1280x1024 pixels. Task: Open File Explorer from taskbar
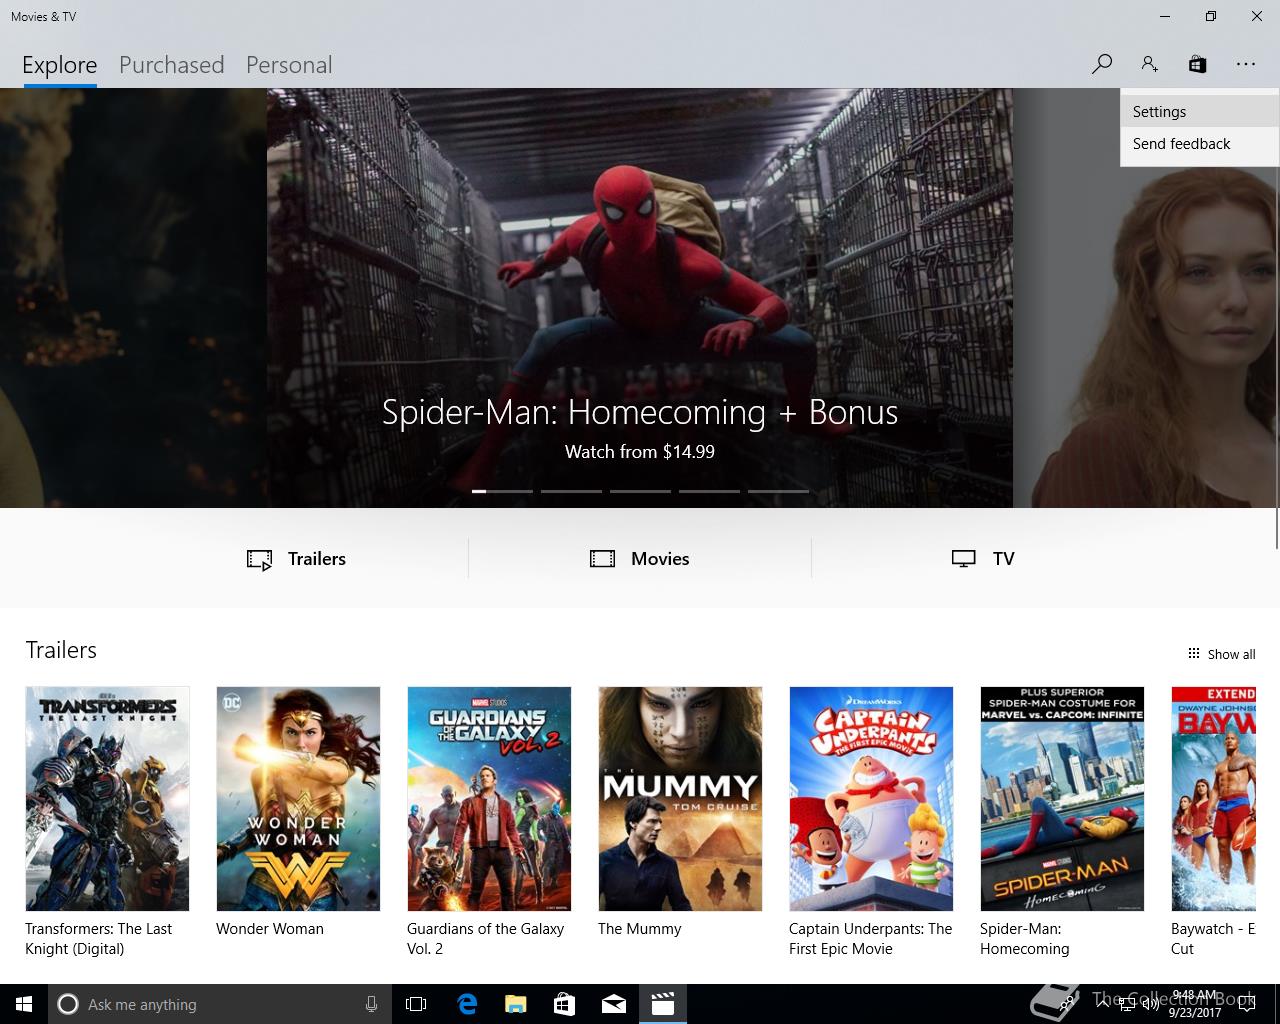(515, 1004)
